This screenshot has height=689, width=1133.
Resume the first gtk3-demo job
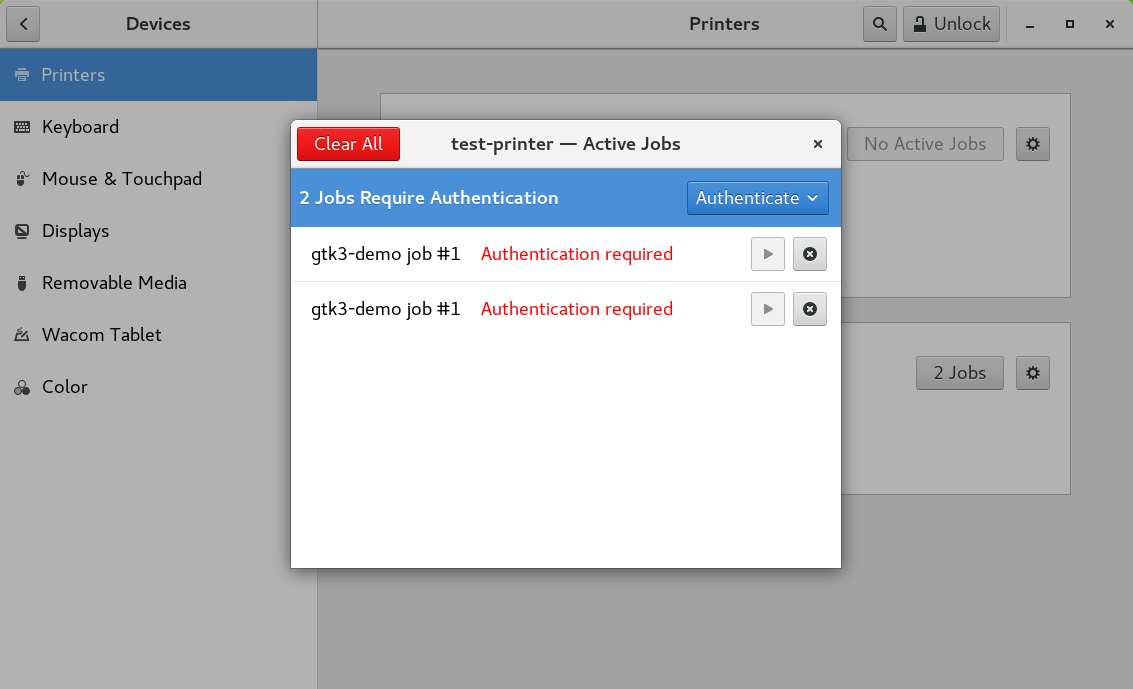tap(767, 254)
